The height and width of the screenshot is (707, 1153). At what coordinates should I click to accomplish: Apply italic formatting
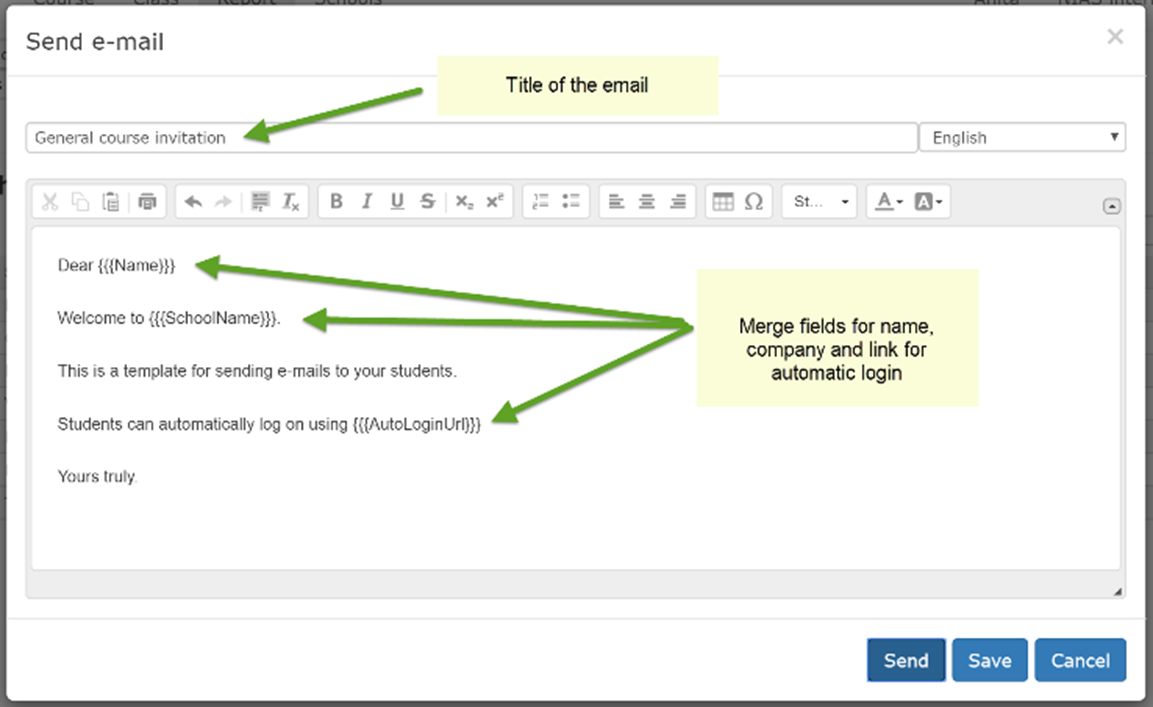[x=367, y=202]
